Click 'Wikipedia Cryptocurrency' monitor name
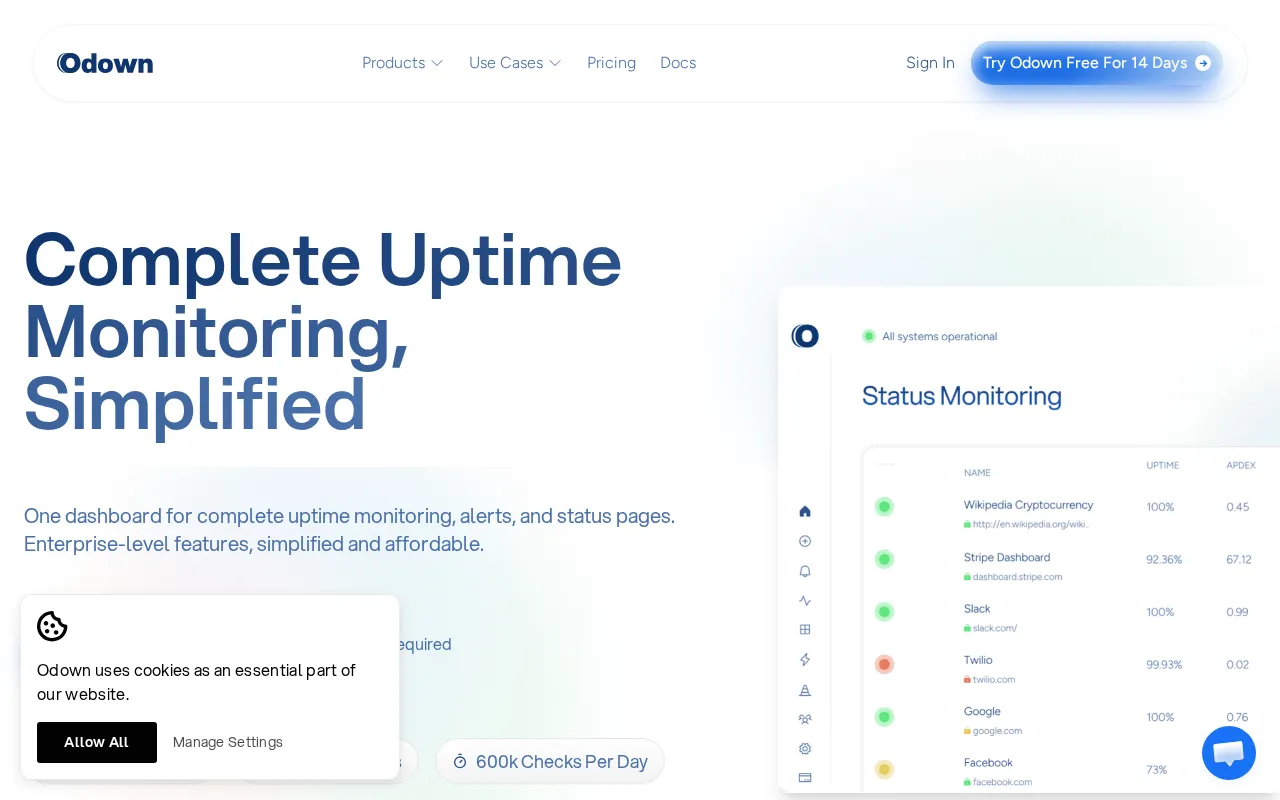Image resolution: width=1280 pixels, height=800 pixels. coord(1028,505)
